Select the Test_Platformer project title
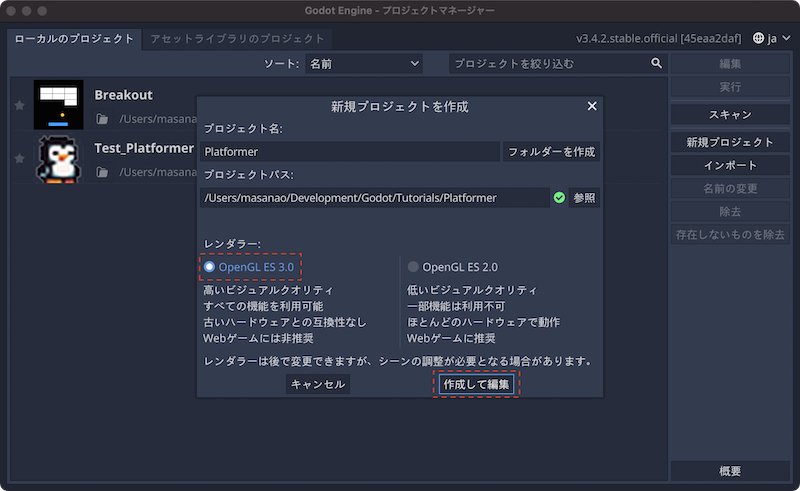800x491 pixels. tap(144, 148)
